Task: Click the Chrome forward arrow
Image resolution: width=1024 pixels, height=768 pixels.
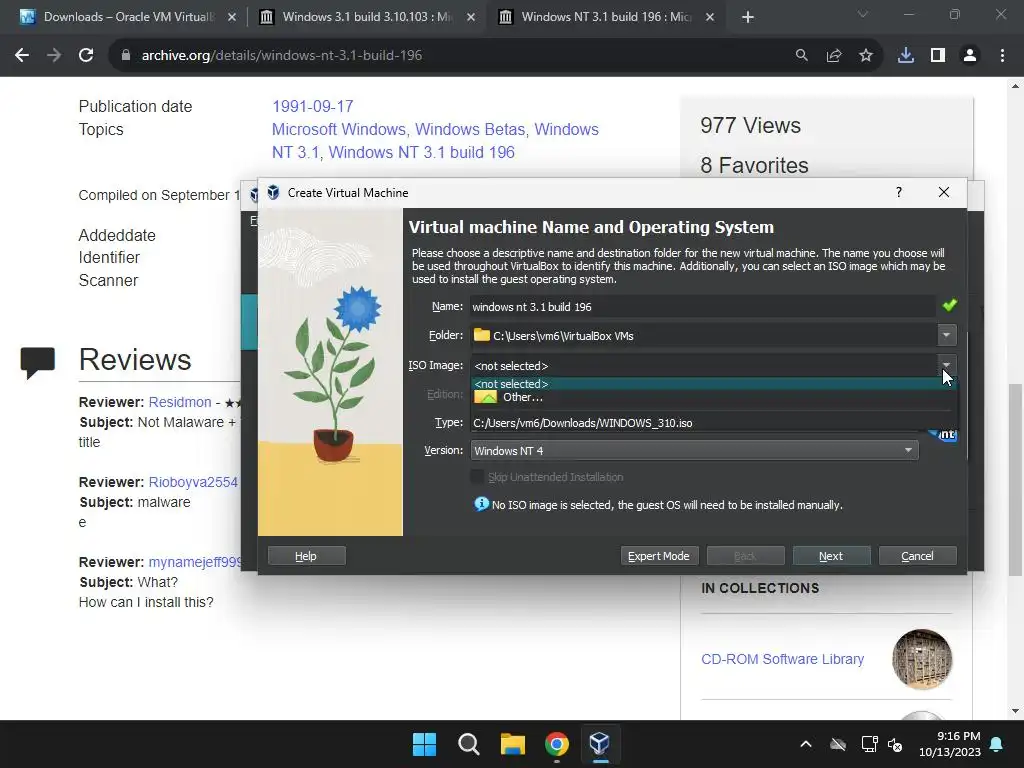Action: point(54,56)
